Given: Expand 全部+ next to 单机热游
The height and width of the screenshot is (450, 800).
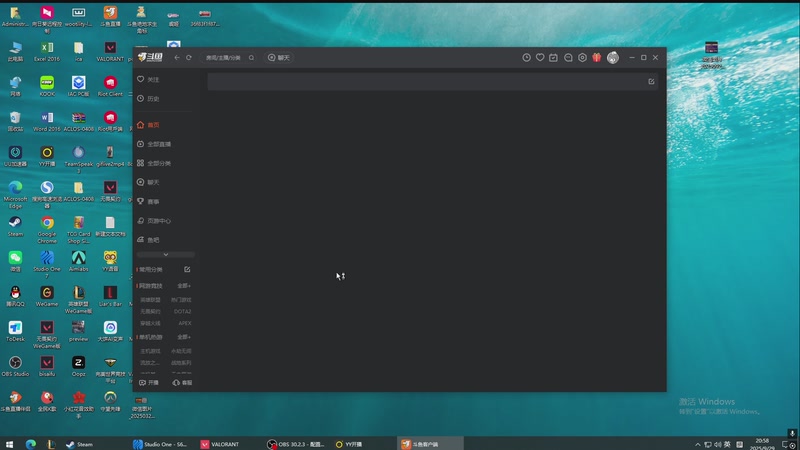Looking at the screenshot, I should pyautogui.click(x=184, y=337).
